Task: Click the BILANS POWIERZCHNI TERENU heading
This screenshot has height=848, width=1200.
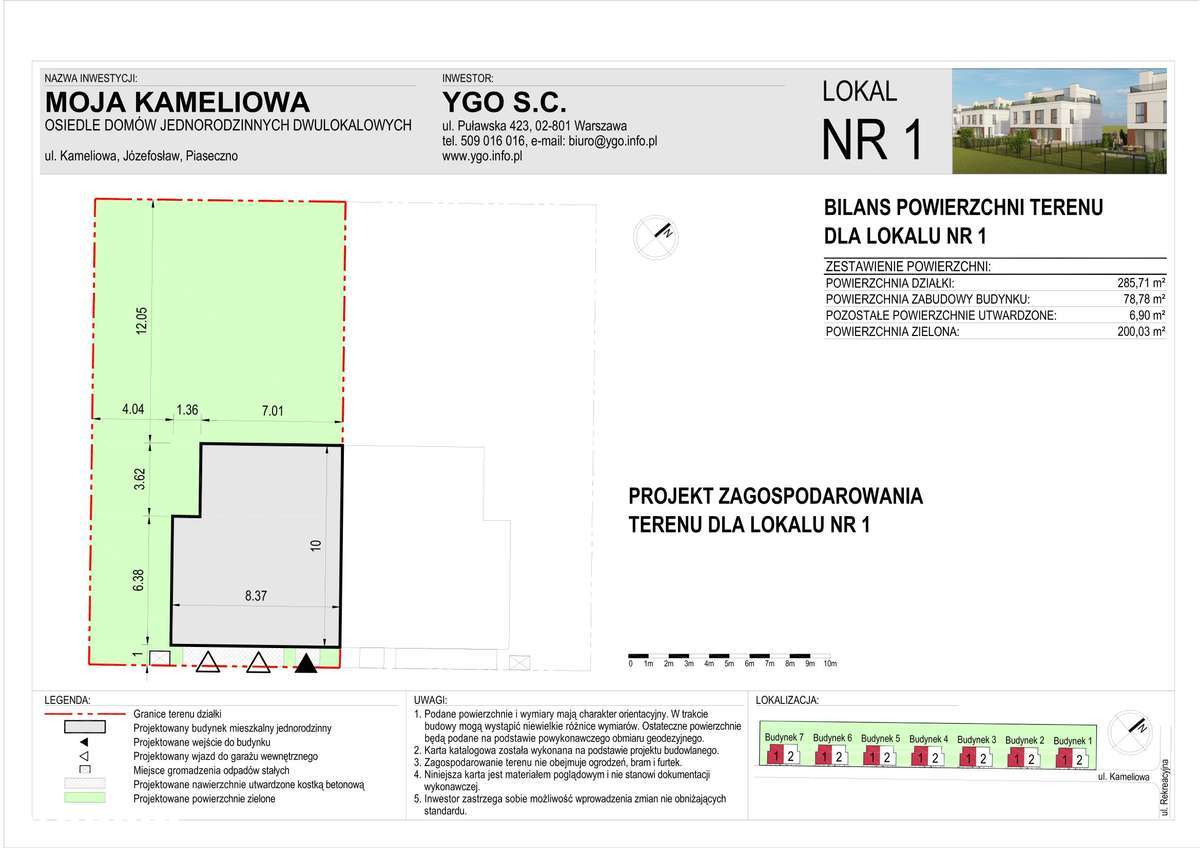Action: (x=963, y=208)
